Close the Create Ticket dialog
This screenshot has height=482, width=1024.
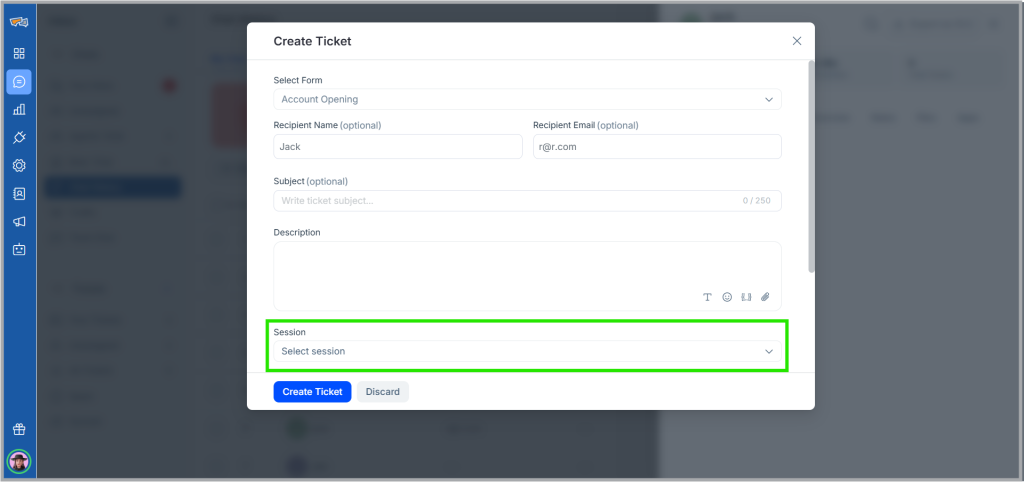(x=797, y=40)
